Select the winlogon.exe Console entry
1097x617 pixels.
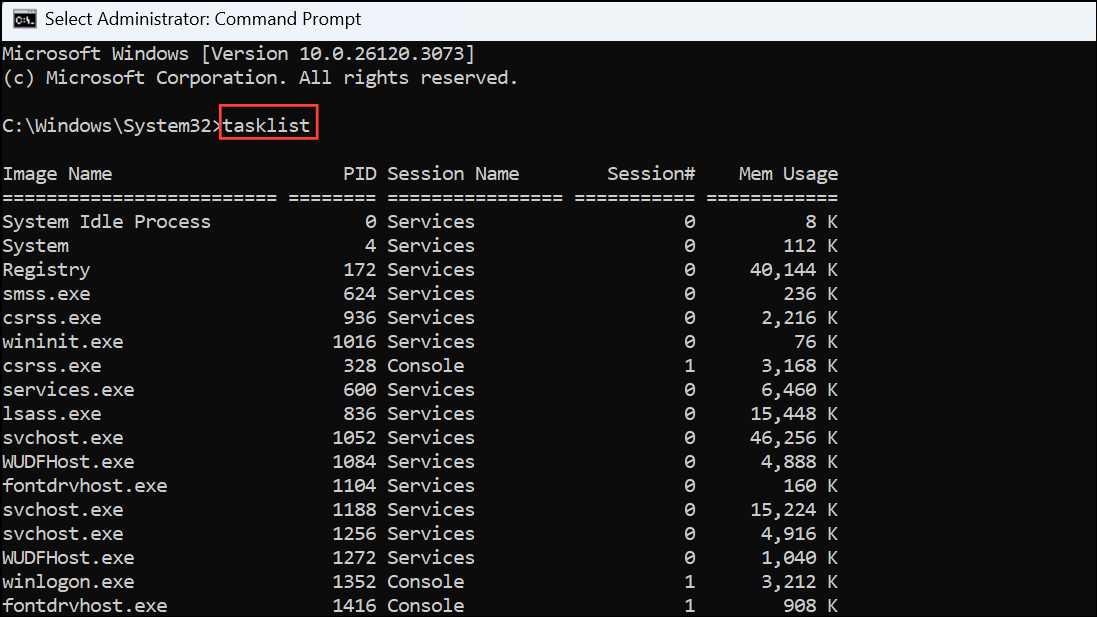coord(68,581)
